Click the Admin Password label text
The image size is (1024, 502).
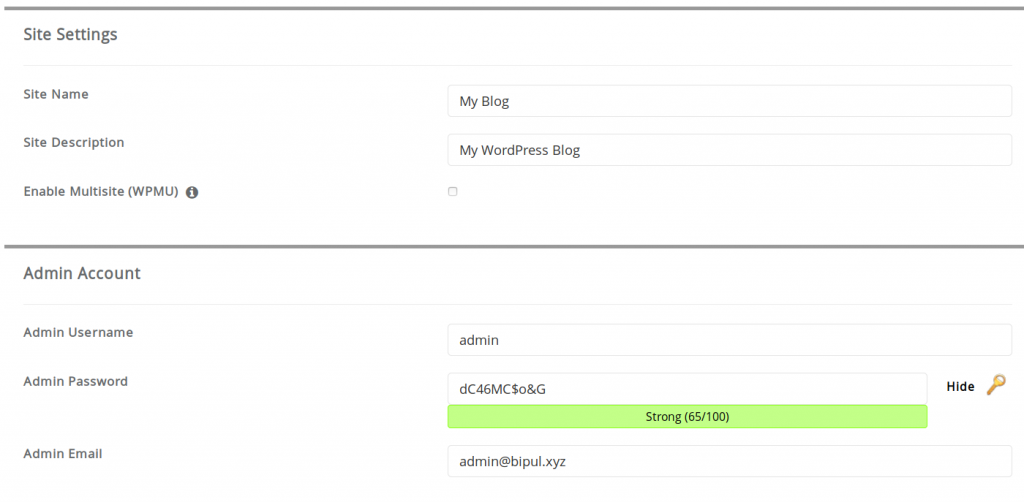point(76,381)
